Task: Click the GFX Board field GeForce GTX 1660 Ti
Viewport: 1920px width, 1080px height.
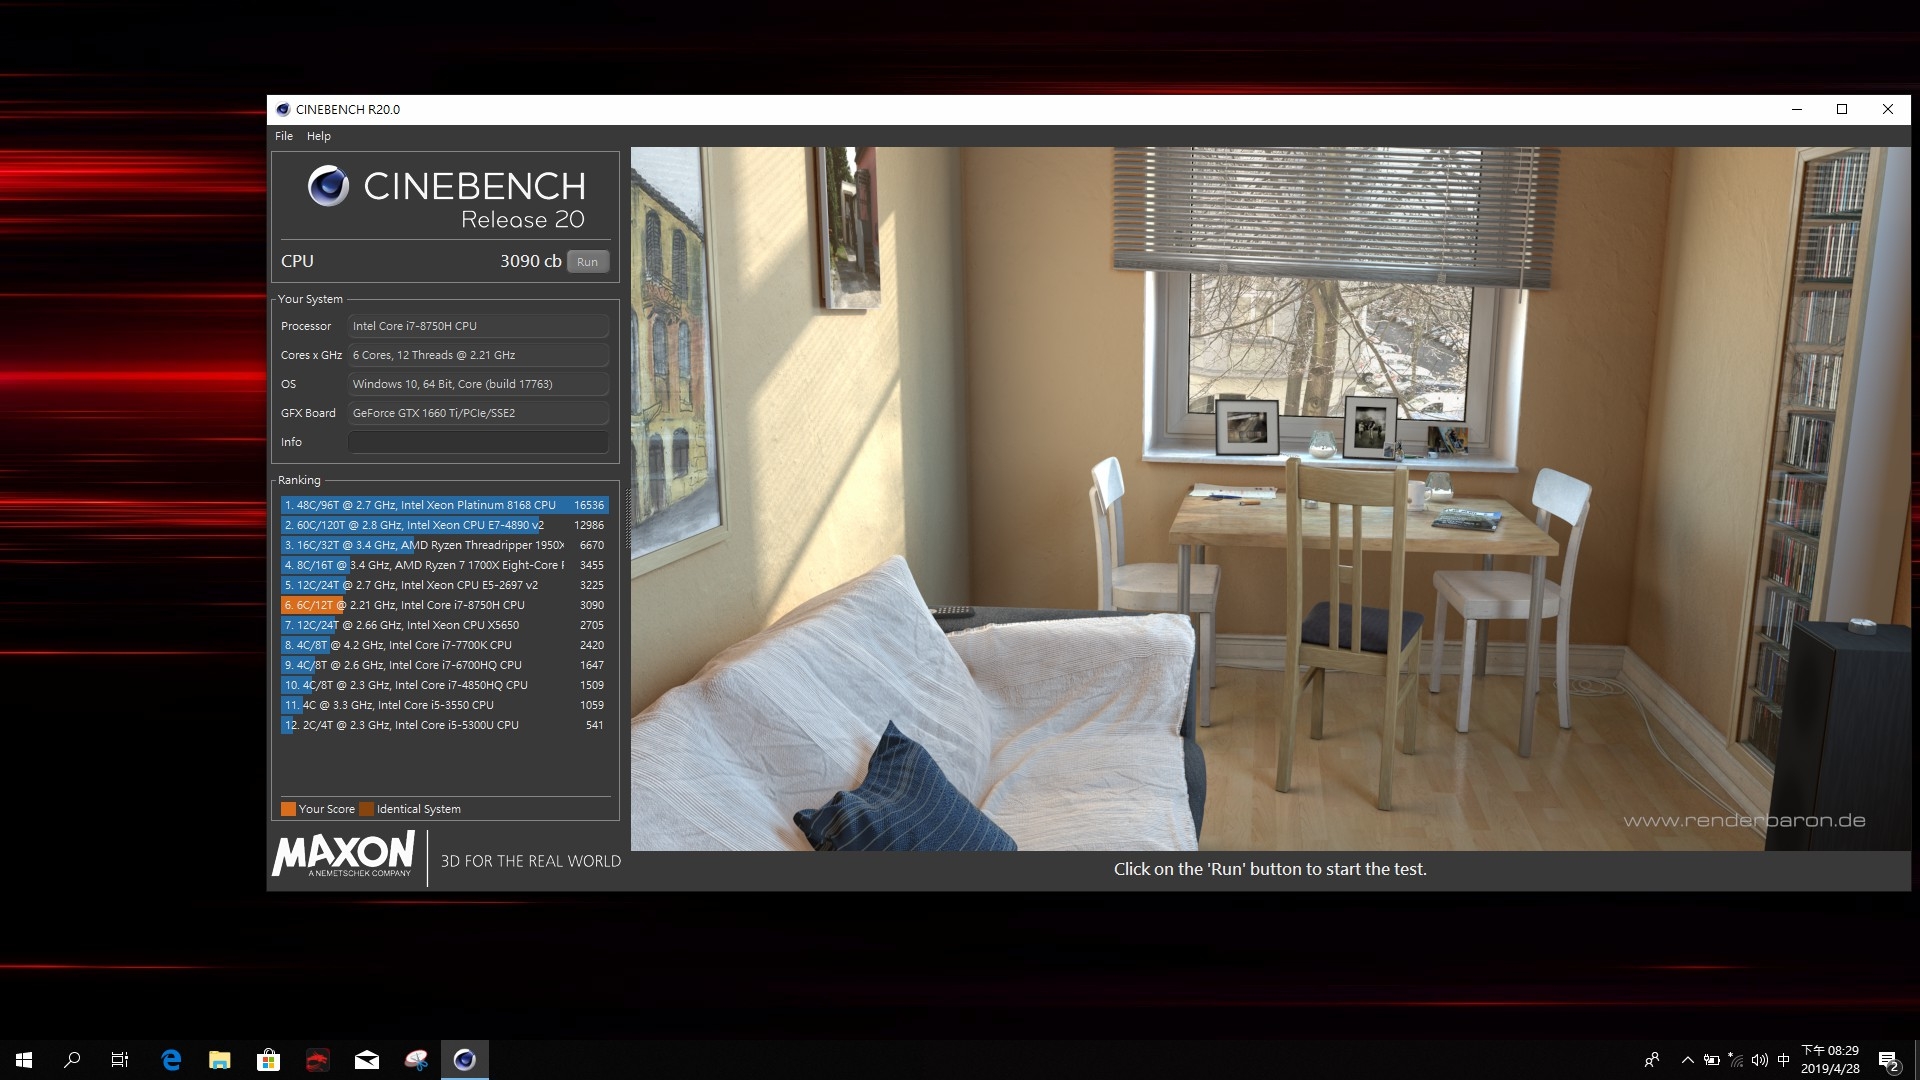Action: click(x=478, y=413)
